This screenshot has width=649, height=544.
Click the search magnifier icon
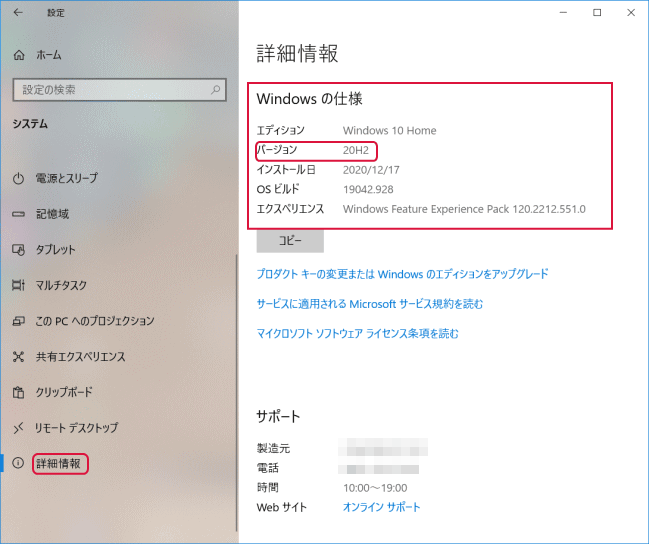tap(216, 89)
